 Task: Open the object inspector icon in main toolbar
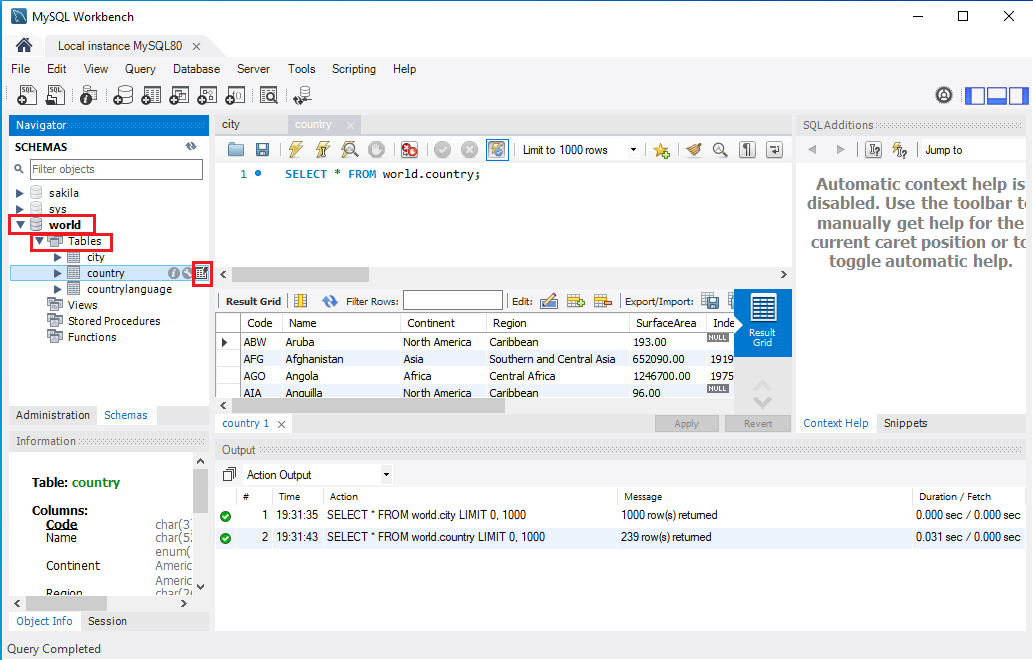pyautogui.click(x=88, y=96)
